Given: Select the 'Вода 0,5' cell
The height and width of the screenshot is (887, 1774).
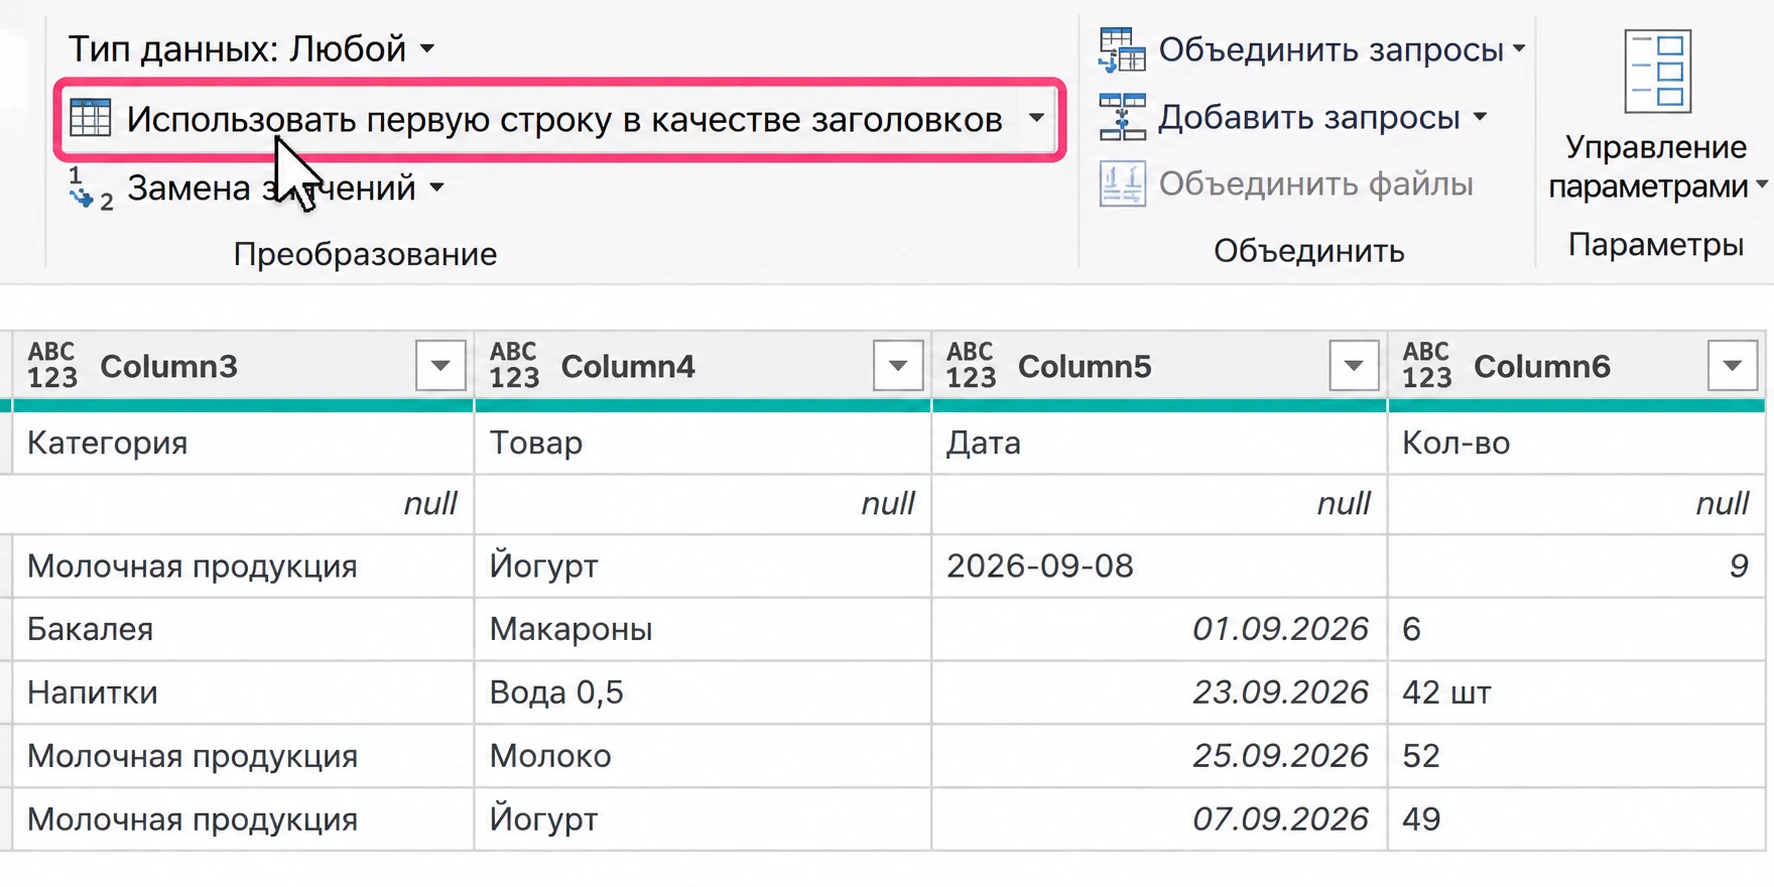Looking at the screenshot, I should coord(703,693).
